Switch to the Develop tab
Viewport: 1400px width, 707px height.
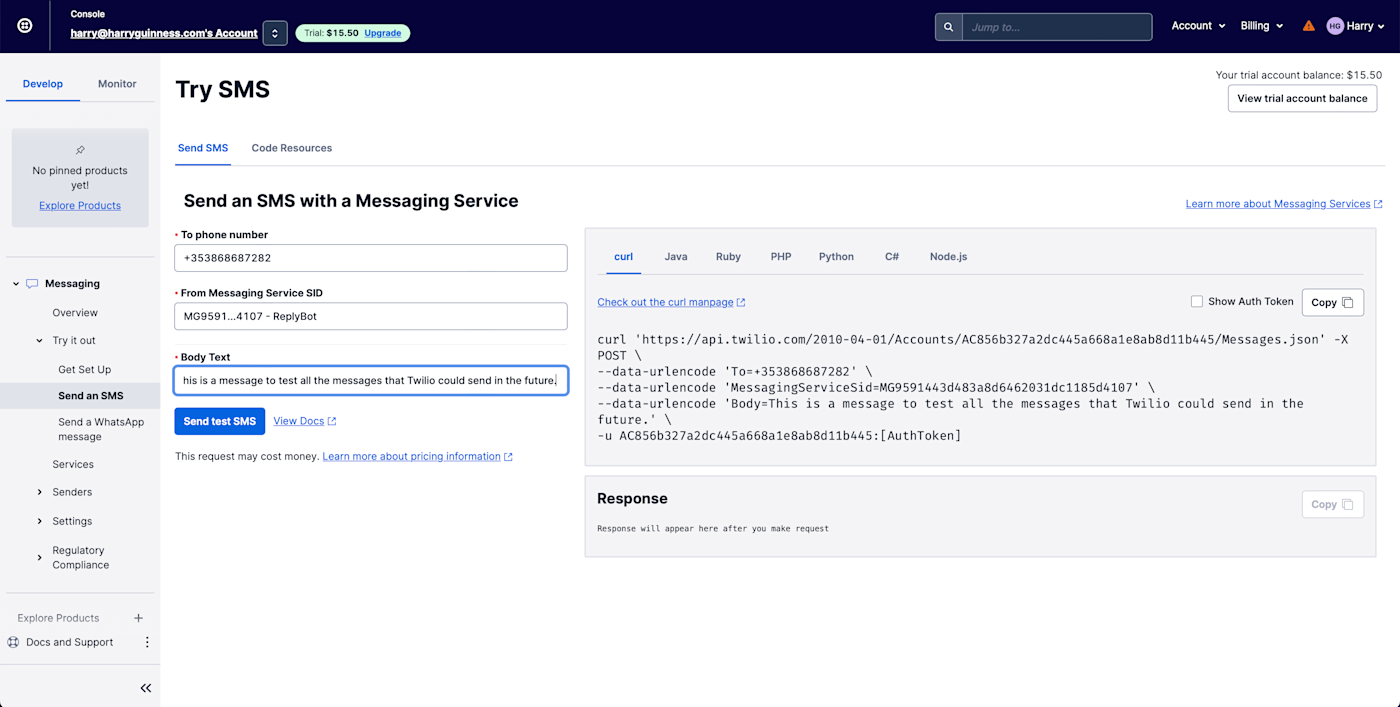tap(43, 84)
